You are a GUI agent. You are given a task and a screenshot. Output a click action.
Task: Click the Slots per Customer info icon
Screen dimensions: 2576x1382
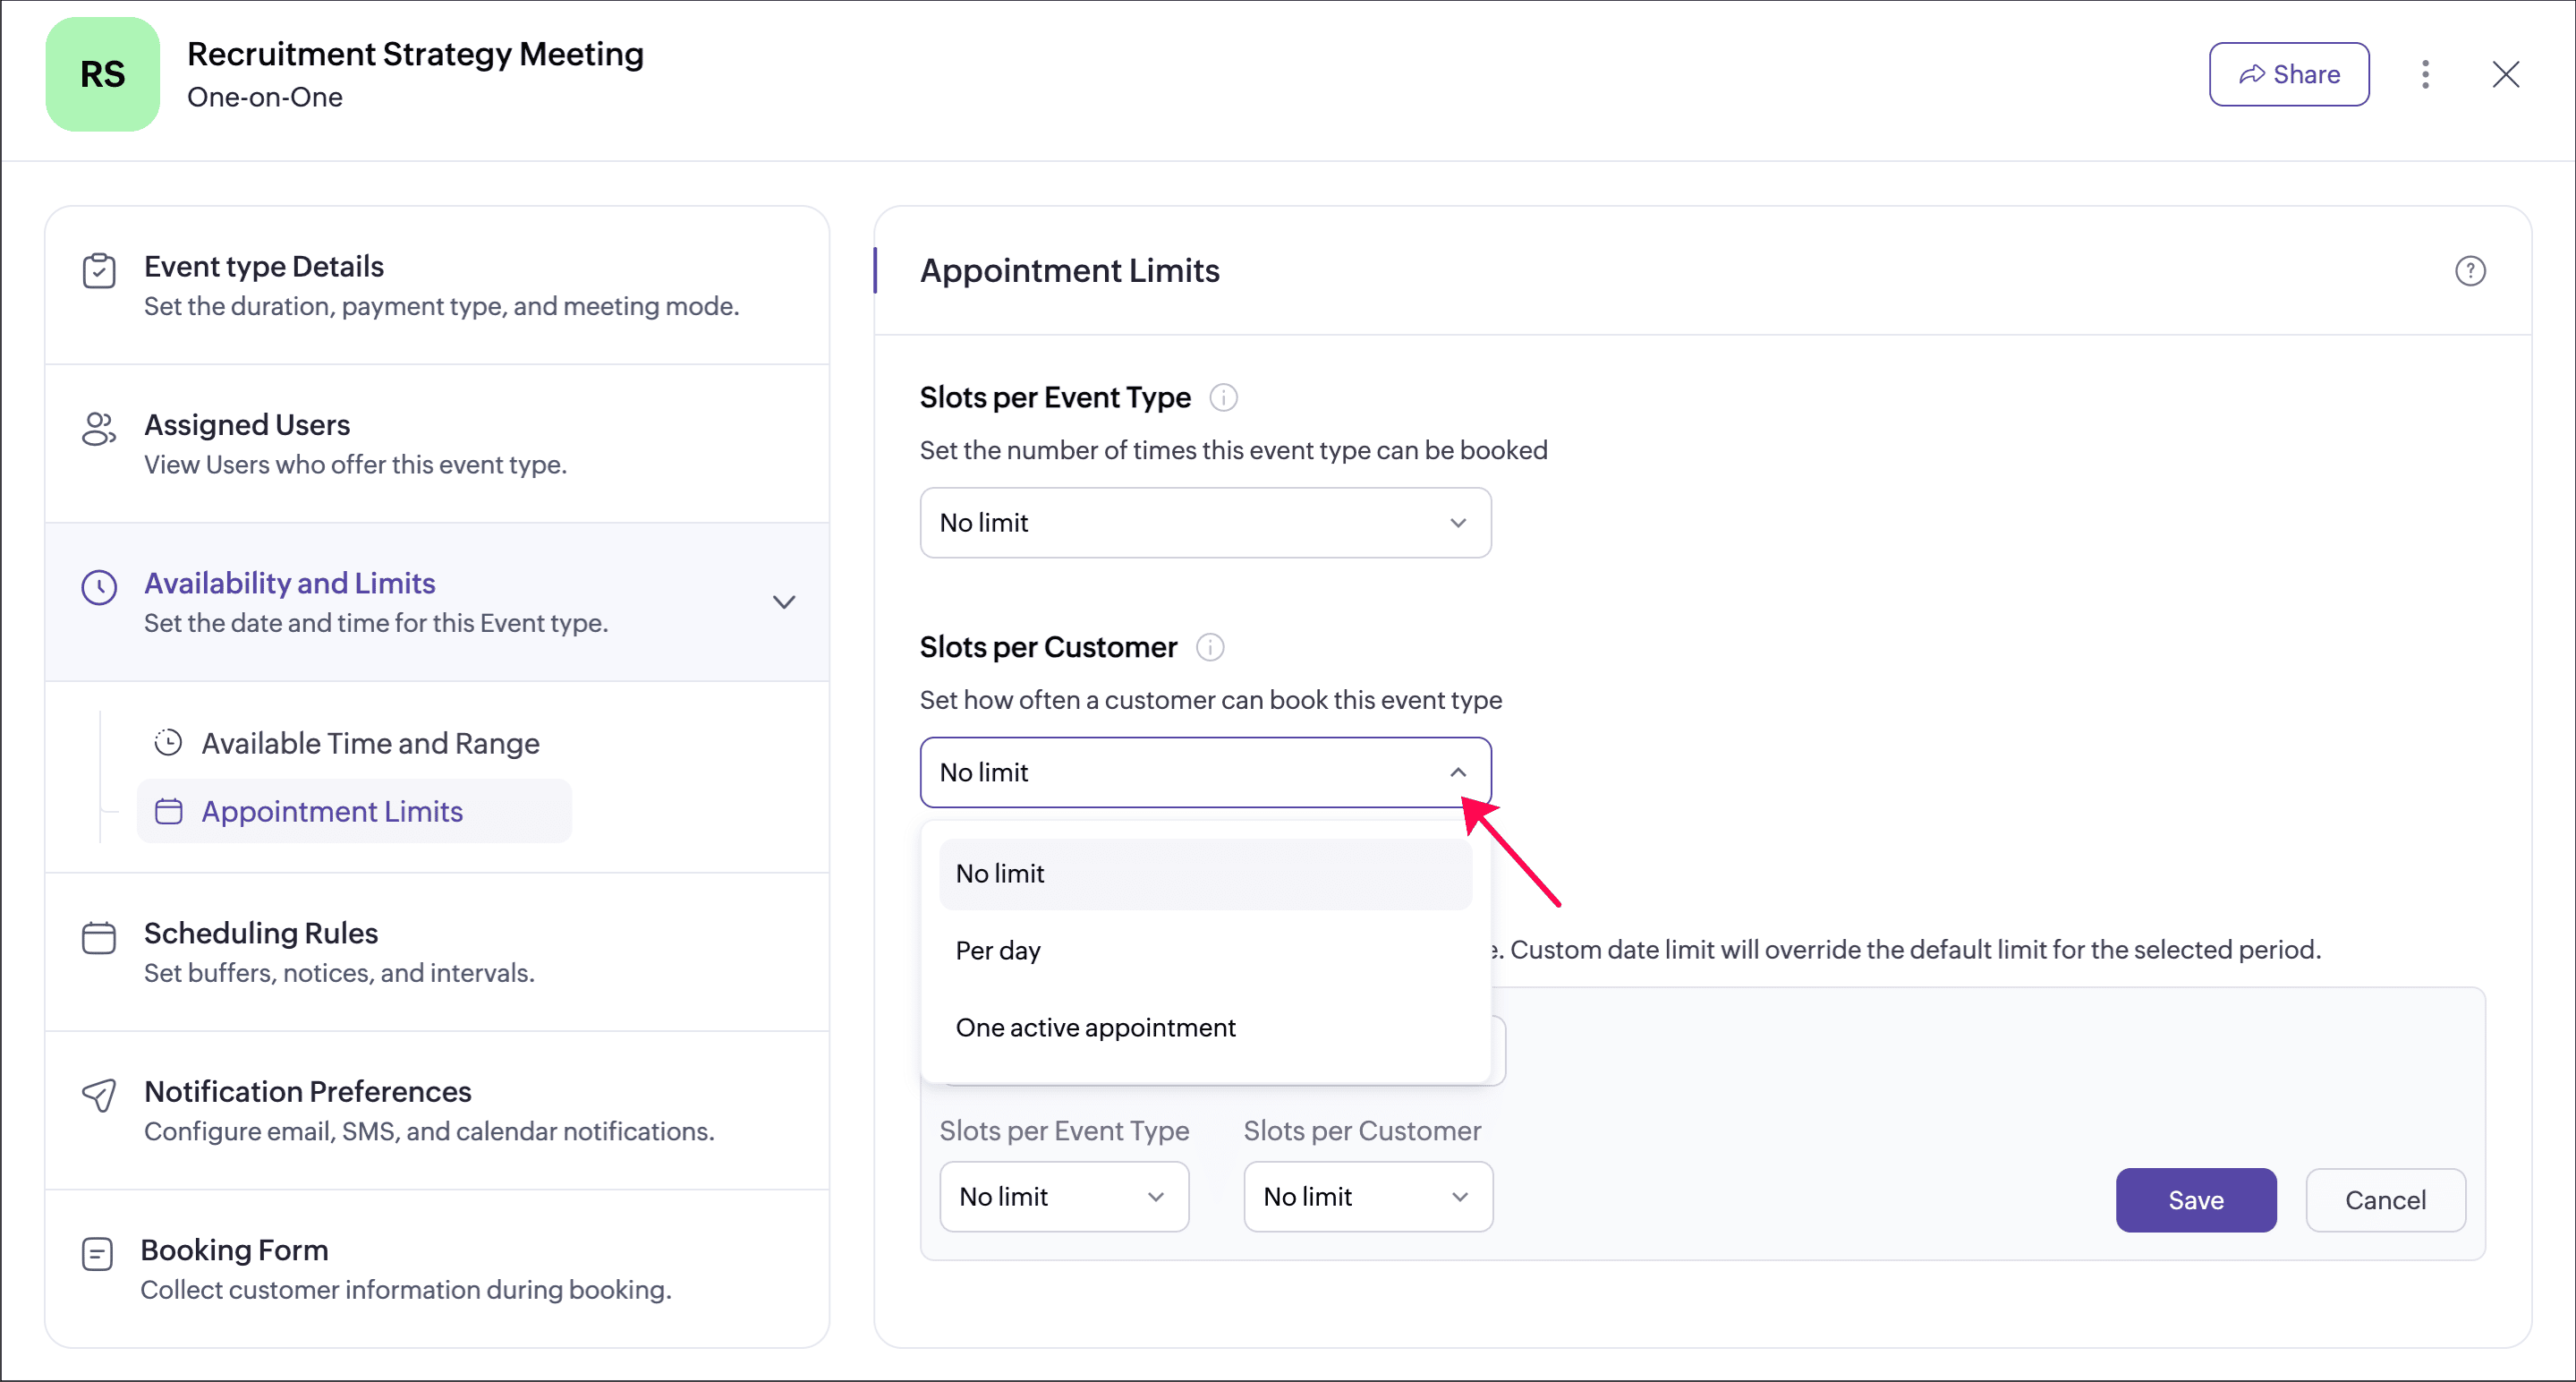click(1210, 648)
